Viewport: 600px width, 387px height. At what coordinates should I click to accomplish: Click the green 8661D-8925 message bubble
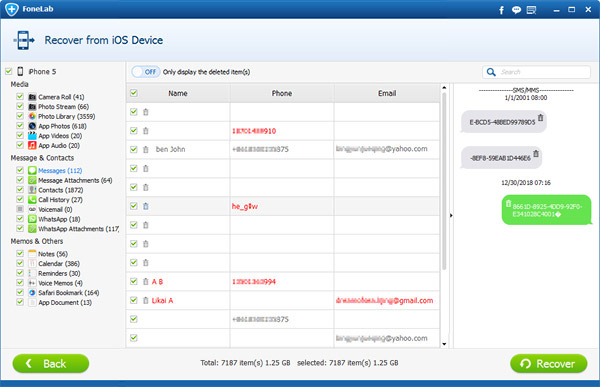tap(546, 210)
